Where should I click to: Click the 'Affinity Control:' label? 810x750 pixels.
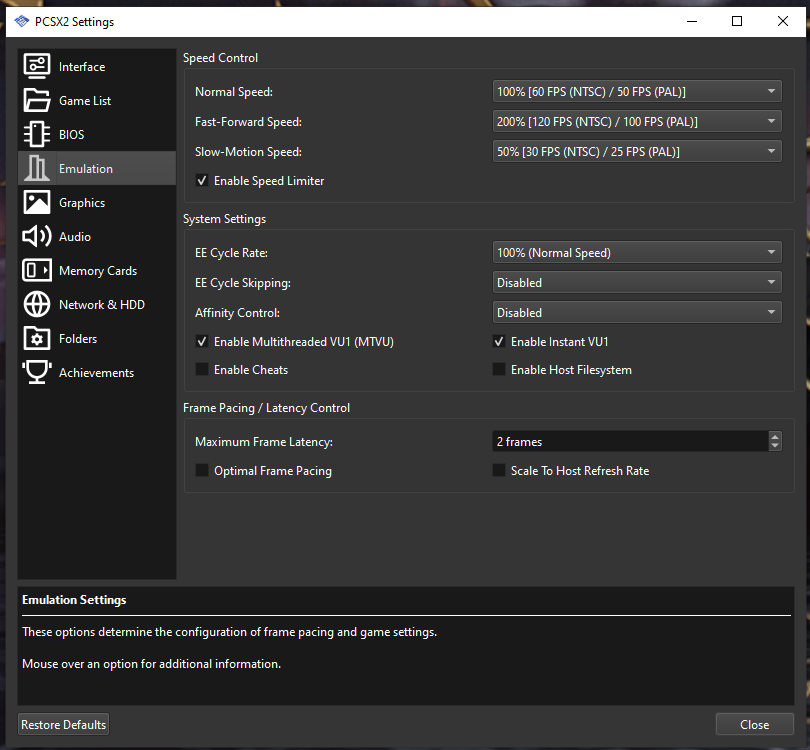(x=238, y=313)
